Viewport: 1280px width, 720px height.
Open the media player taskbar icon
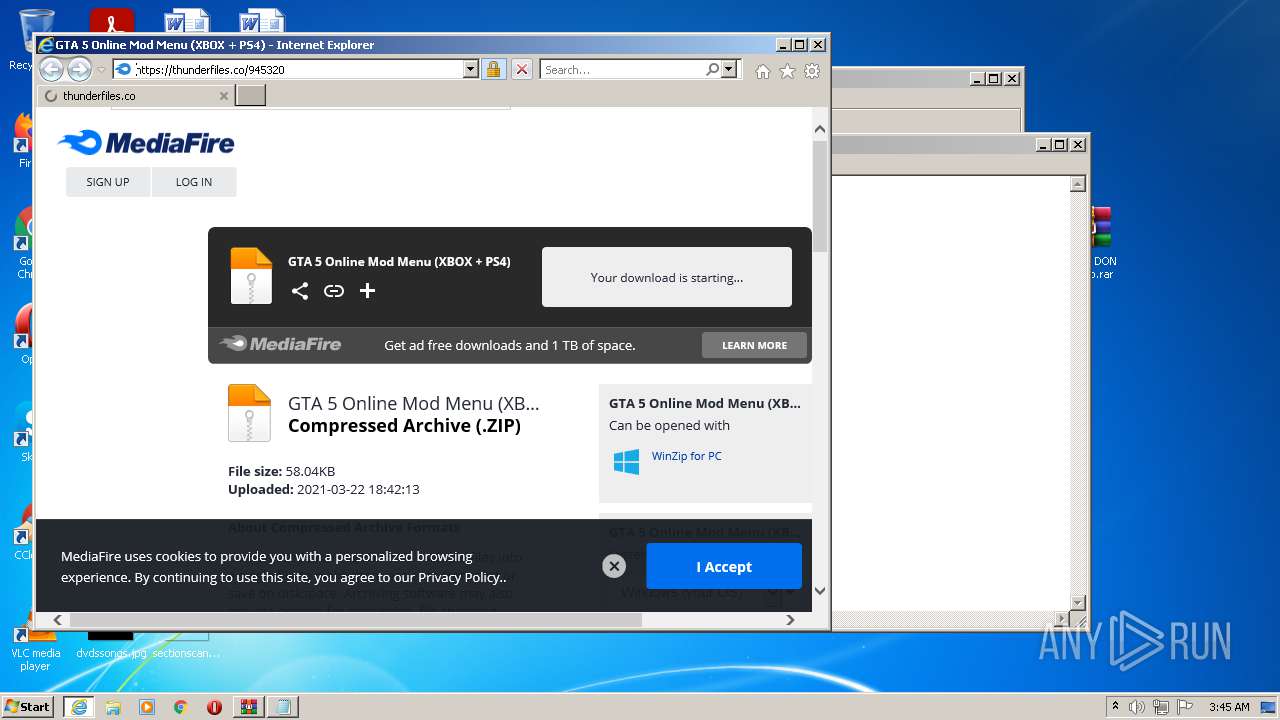click(x=147, y=706)
